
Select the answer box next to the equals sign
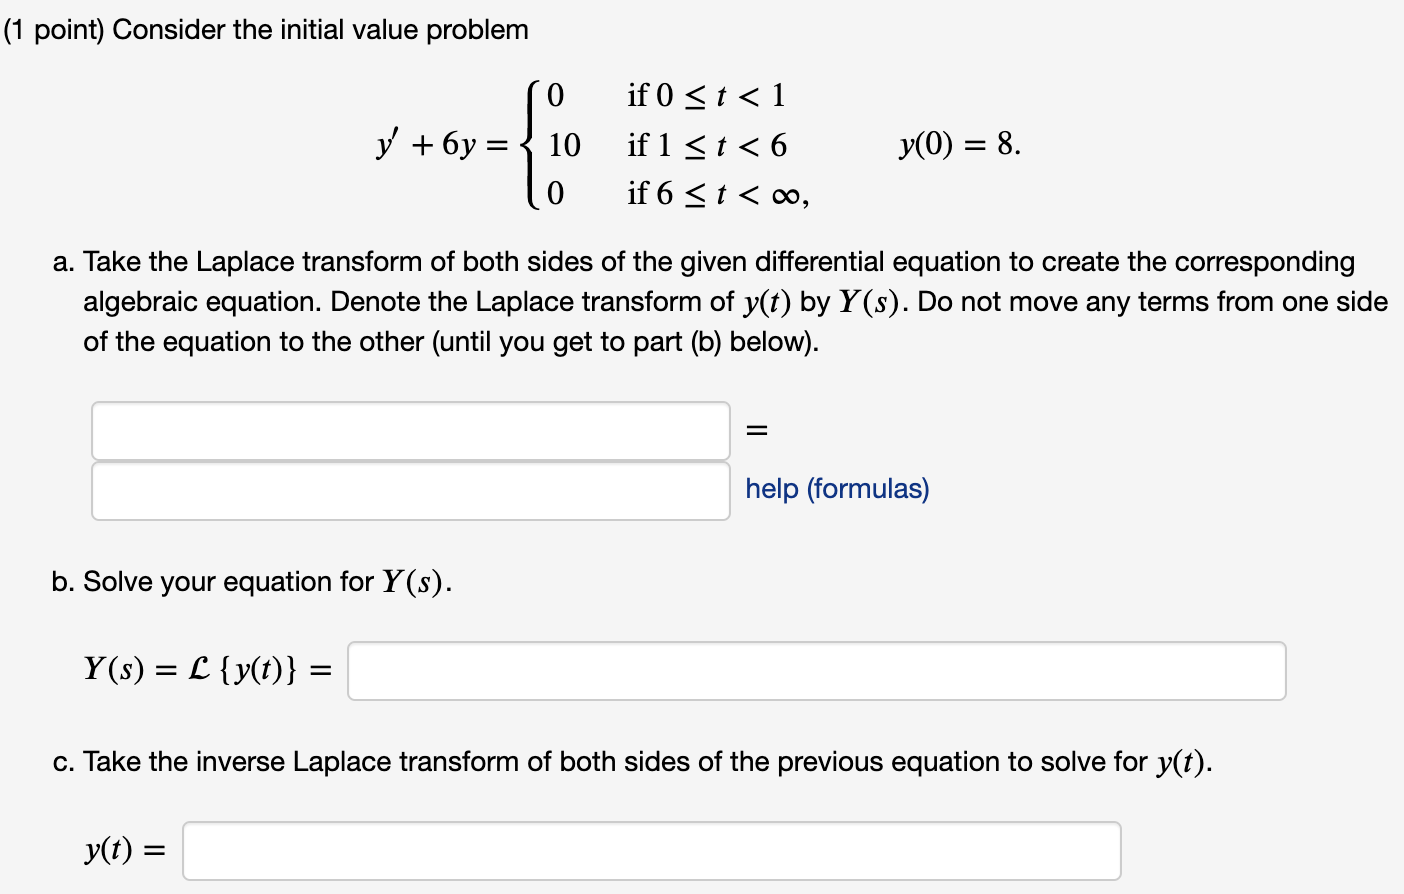410,431
